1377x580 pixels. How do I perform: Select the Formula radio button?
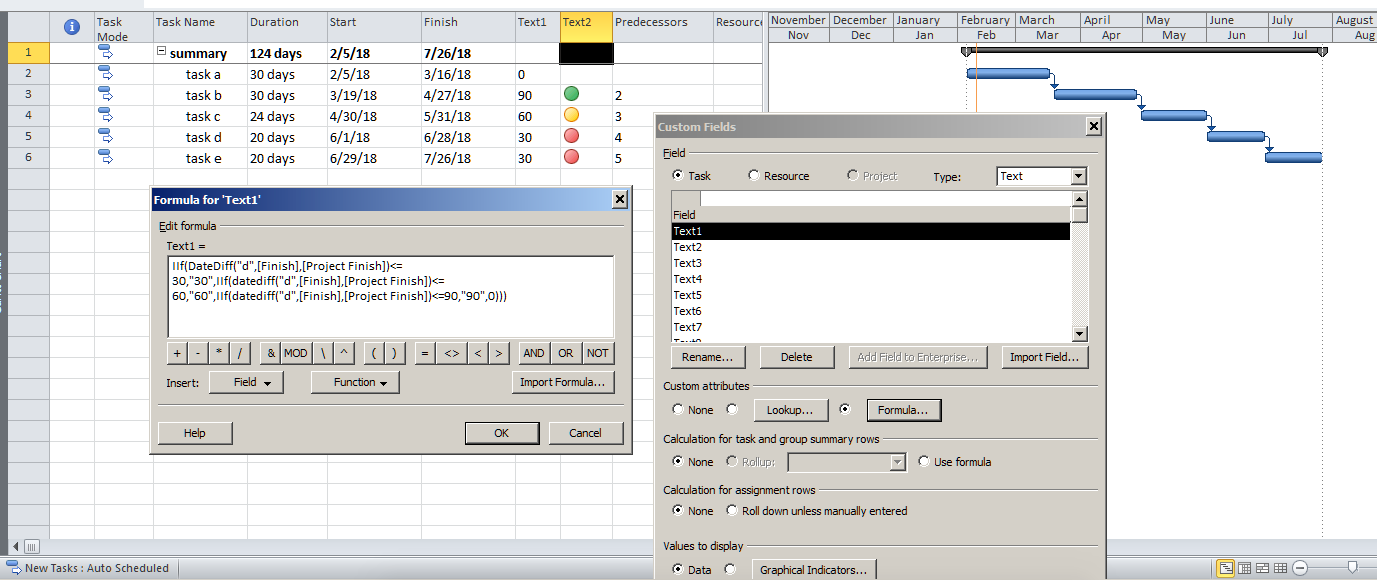coord(845,410)
